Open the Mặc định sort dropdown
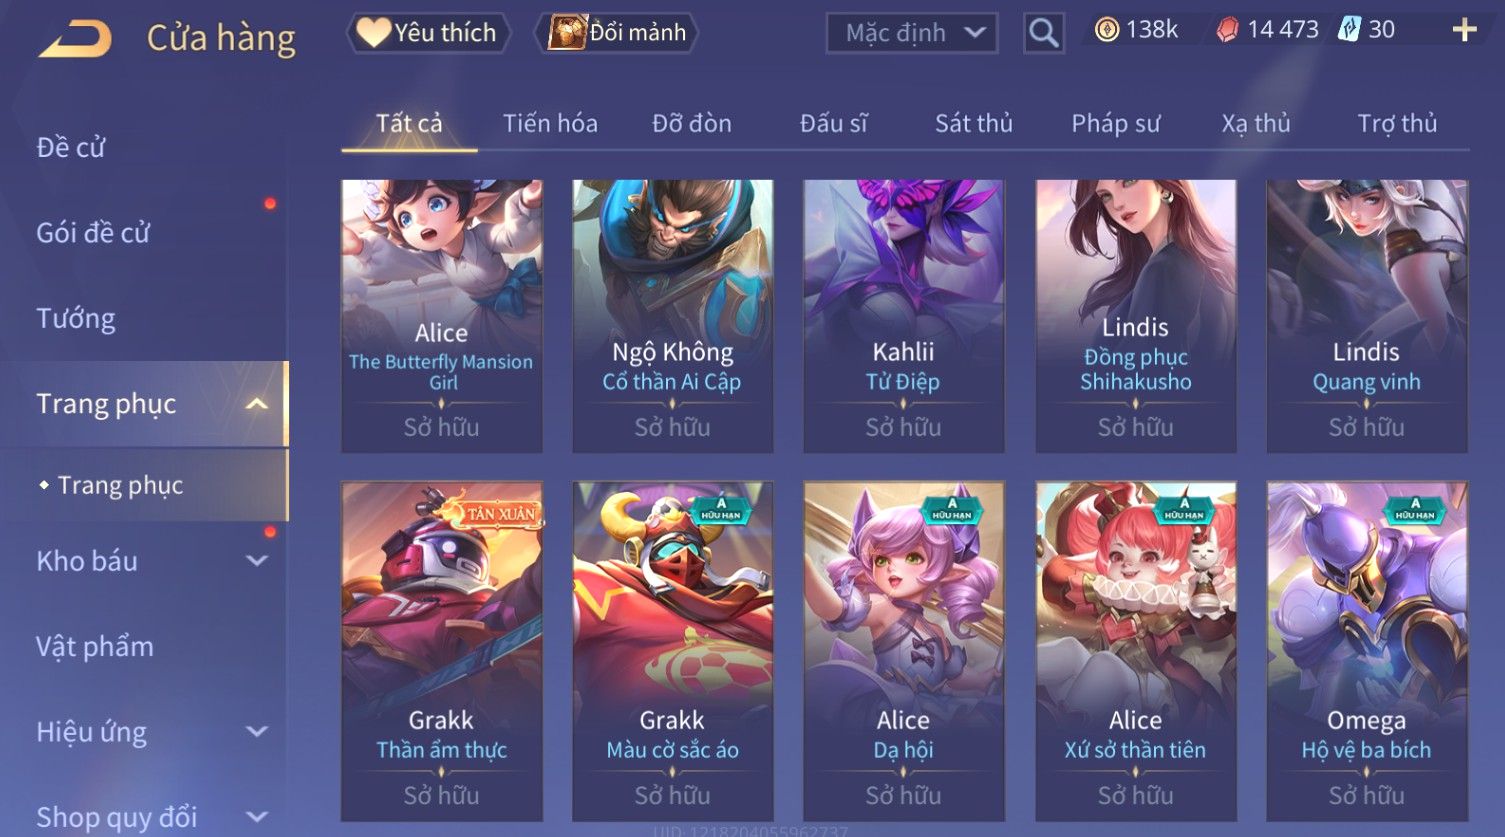This screenshot has height=837, width=1505. pyautogui.click(x=911, y=33)
